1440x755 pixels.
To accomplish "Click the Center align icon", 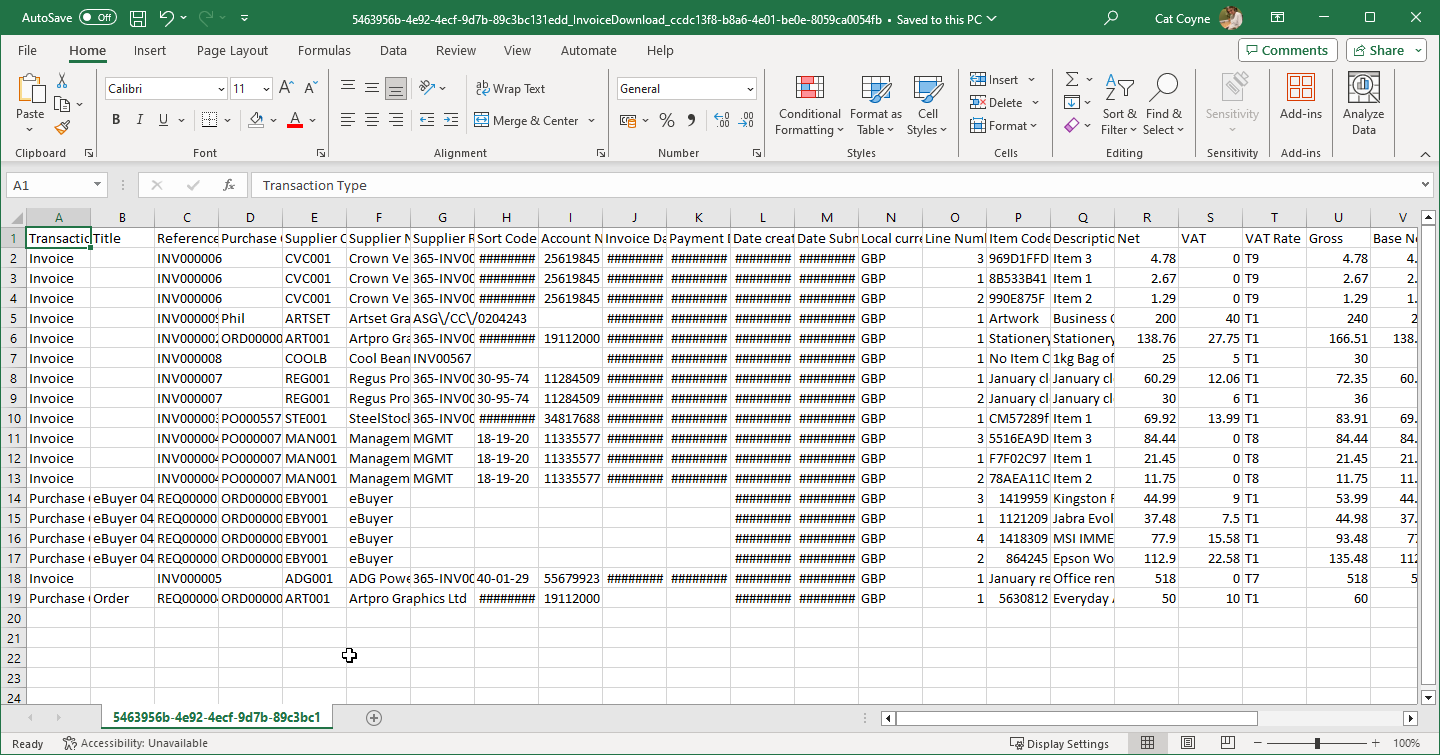I will pos(371,120).
